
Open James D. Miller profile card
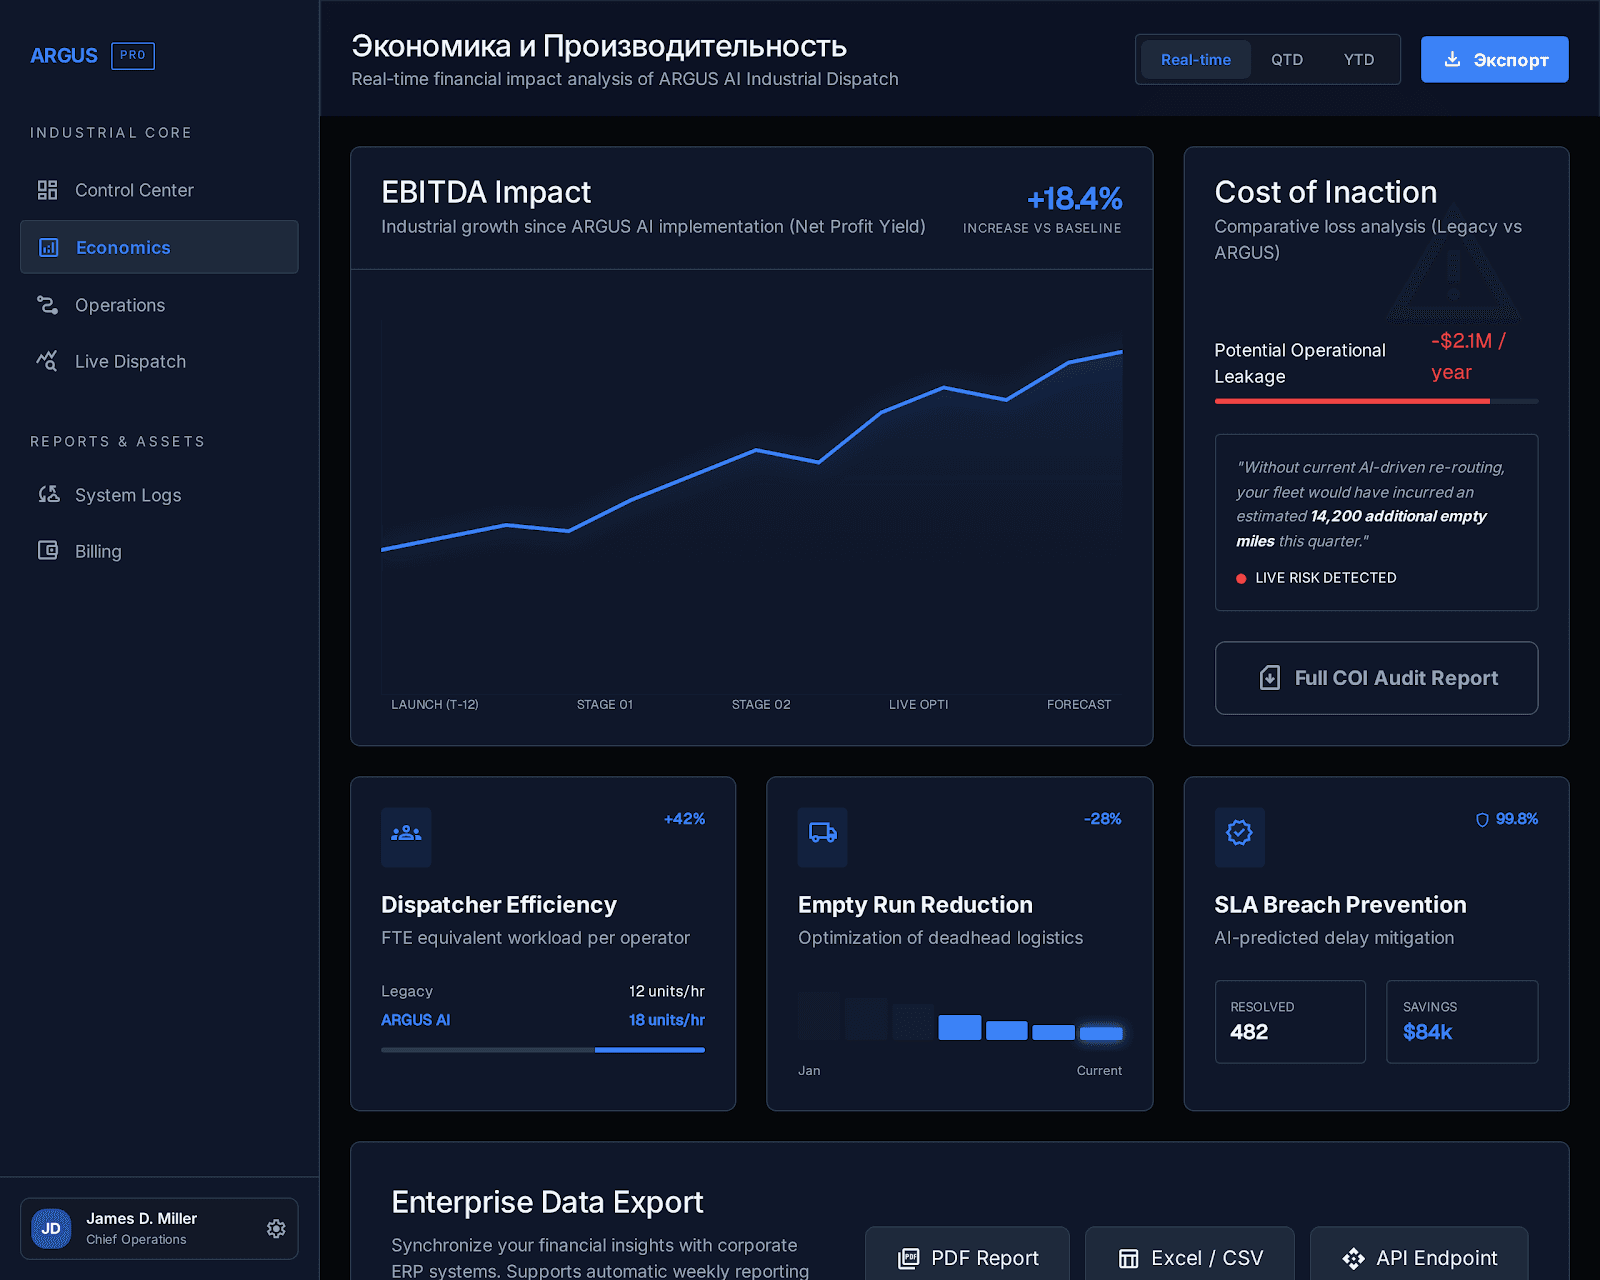pyautogui.click(x=159, y=1228)
